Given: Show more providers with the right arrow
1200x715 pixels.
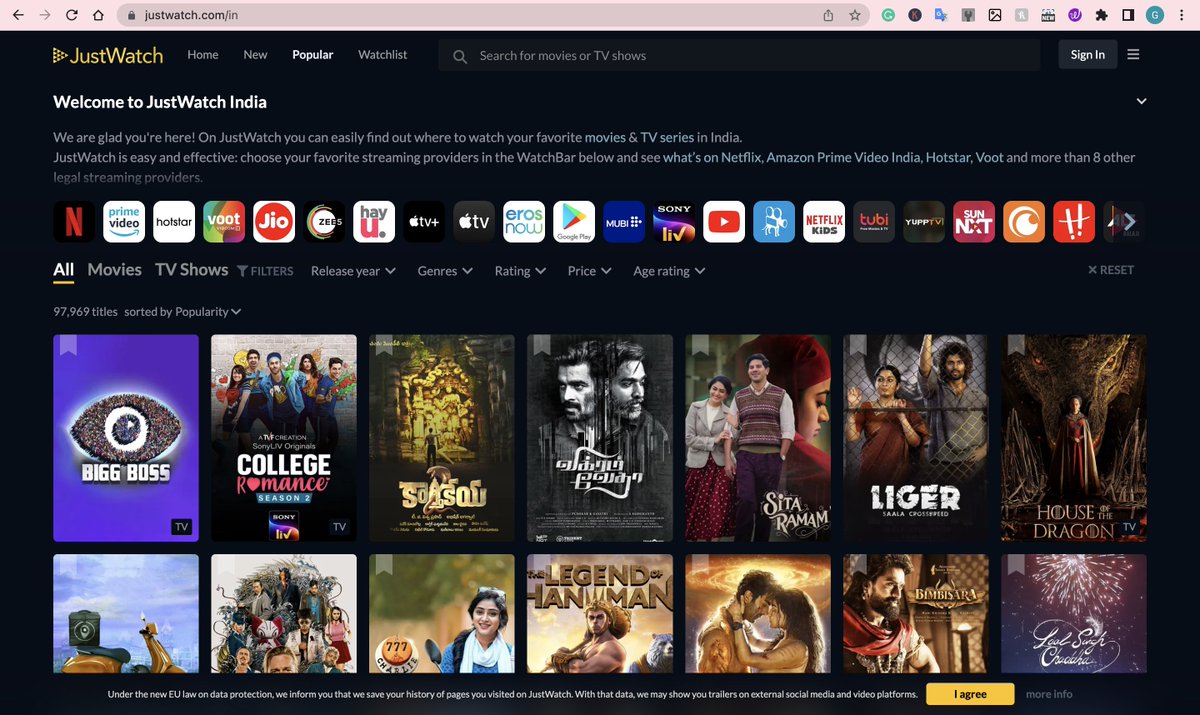Looking at the screenshot, I should [1130, 222].
